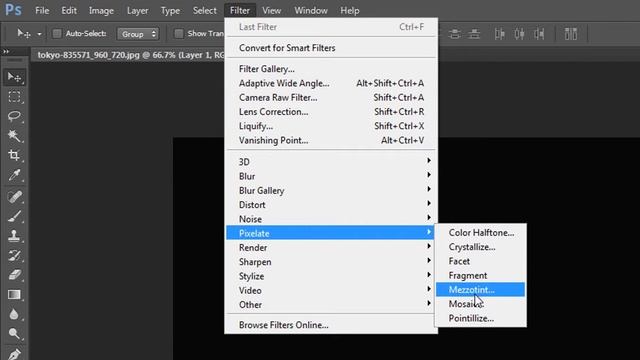Image resolution: width=640 pixels, height=360 pixels.
Task: Expand the Stylize submenu
Action: click(331, 276)
